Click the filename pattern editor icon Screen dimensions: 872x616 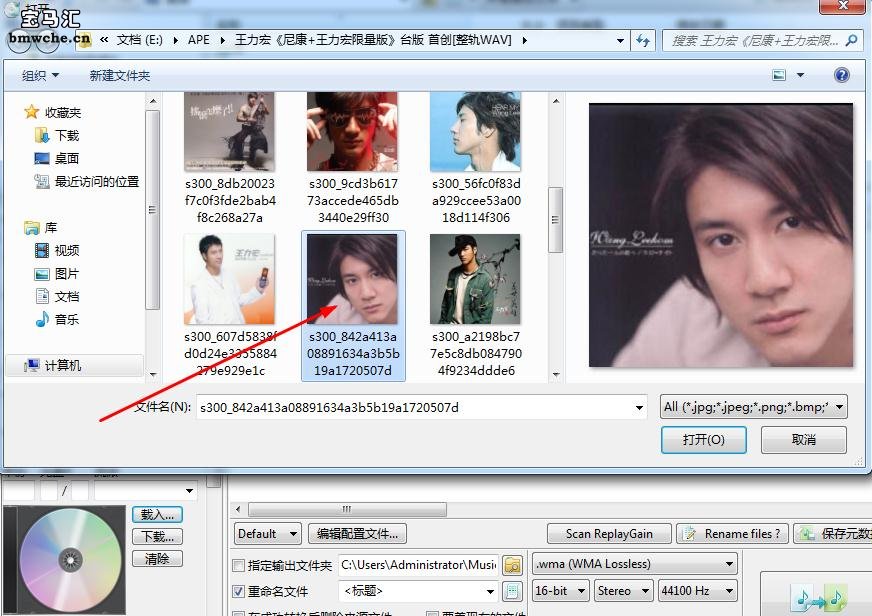click(x=512, y=591)
